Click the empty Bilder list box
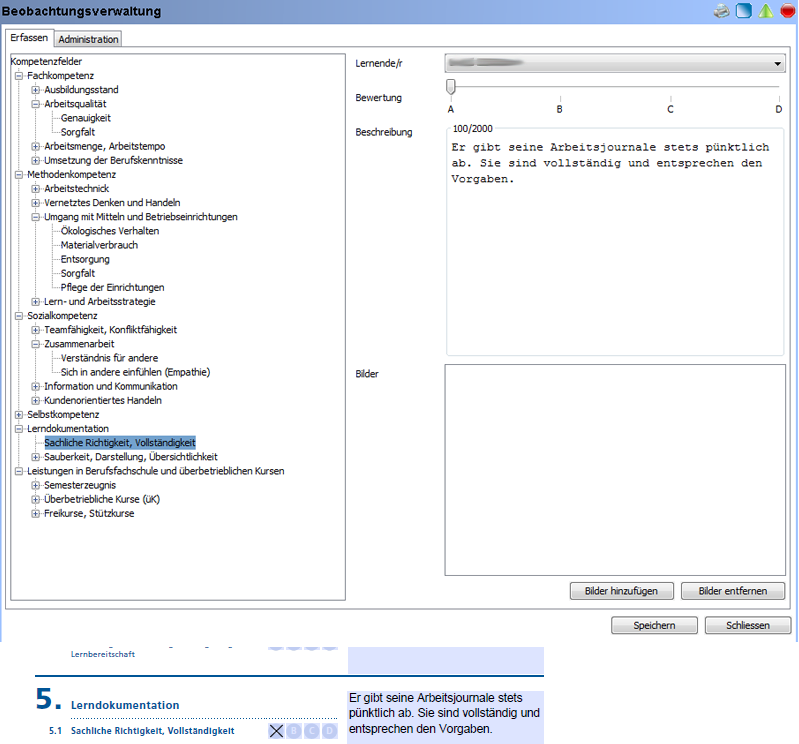The image size is (799, 744). coord(615,470)
